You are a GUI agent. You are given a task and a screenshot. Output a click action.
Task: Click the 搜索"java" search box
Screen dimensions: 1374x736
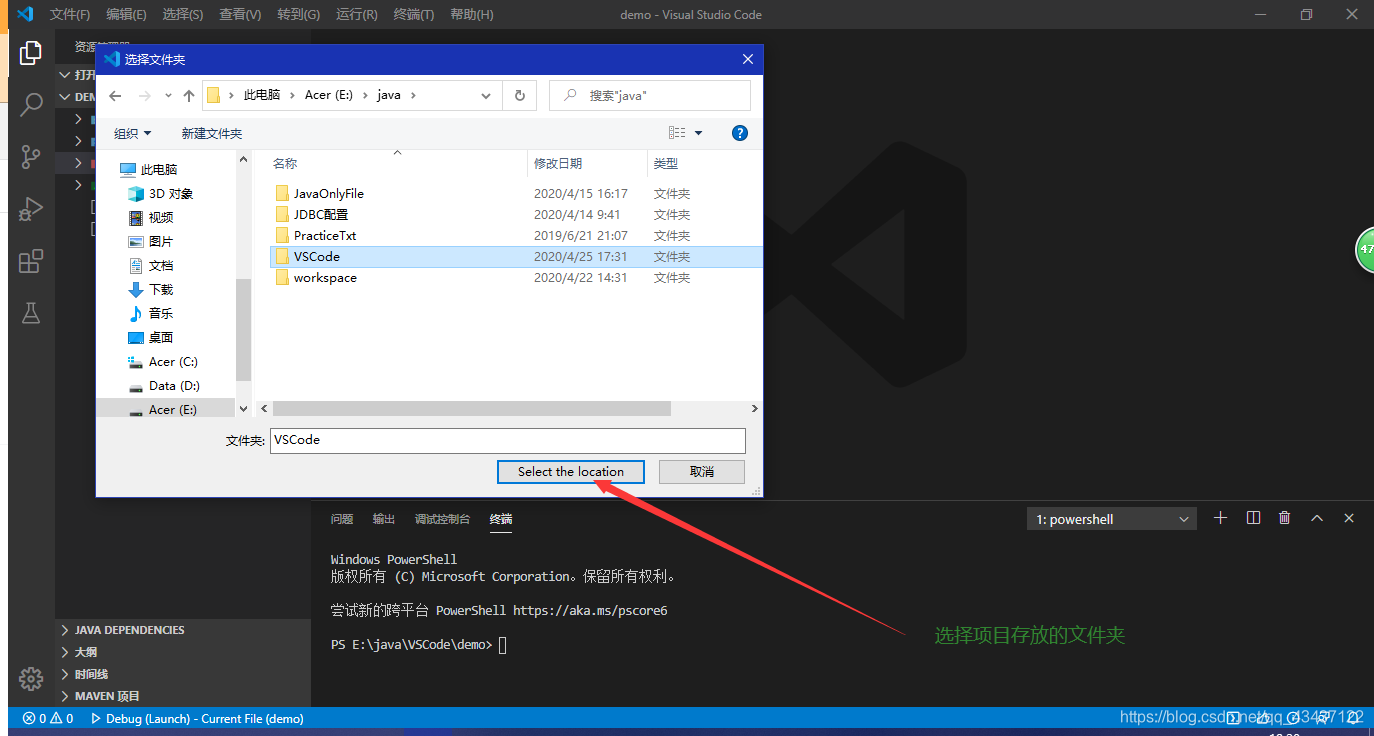pos(650,95)
